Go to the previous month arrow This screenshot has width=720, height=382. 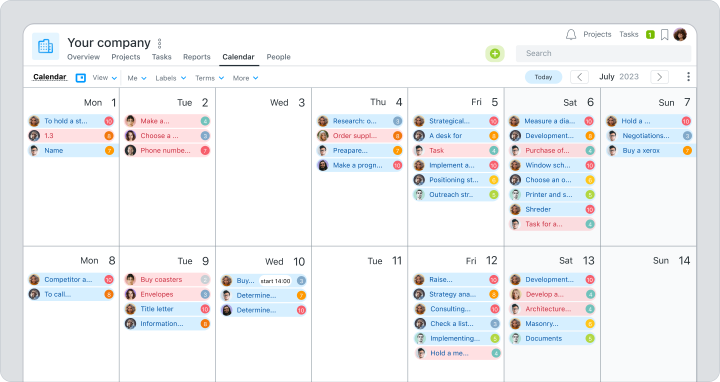point(579,77)
